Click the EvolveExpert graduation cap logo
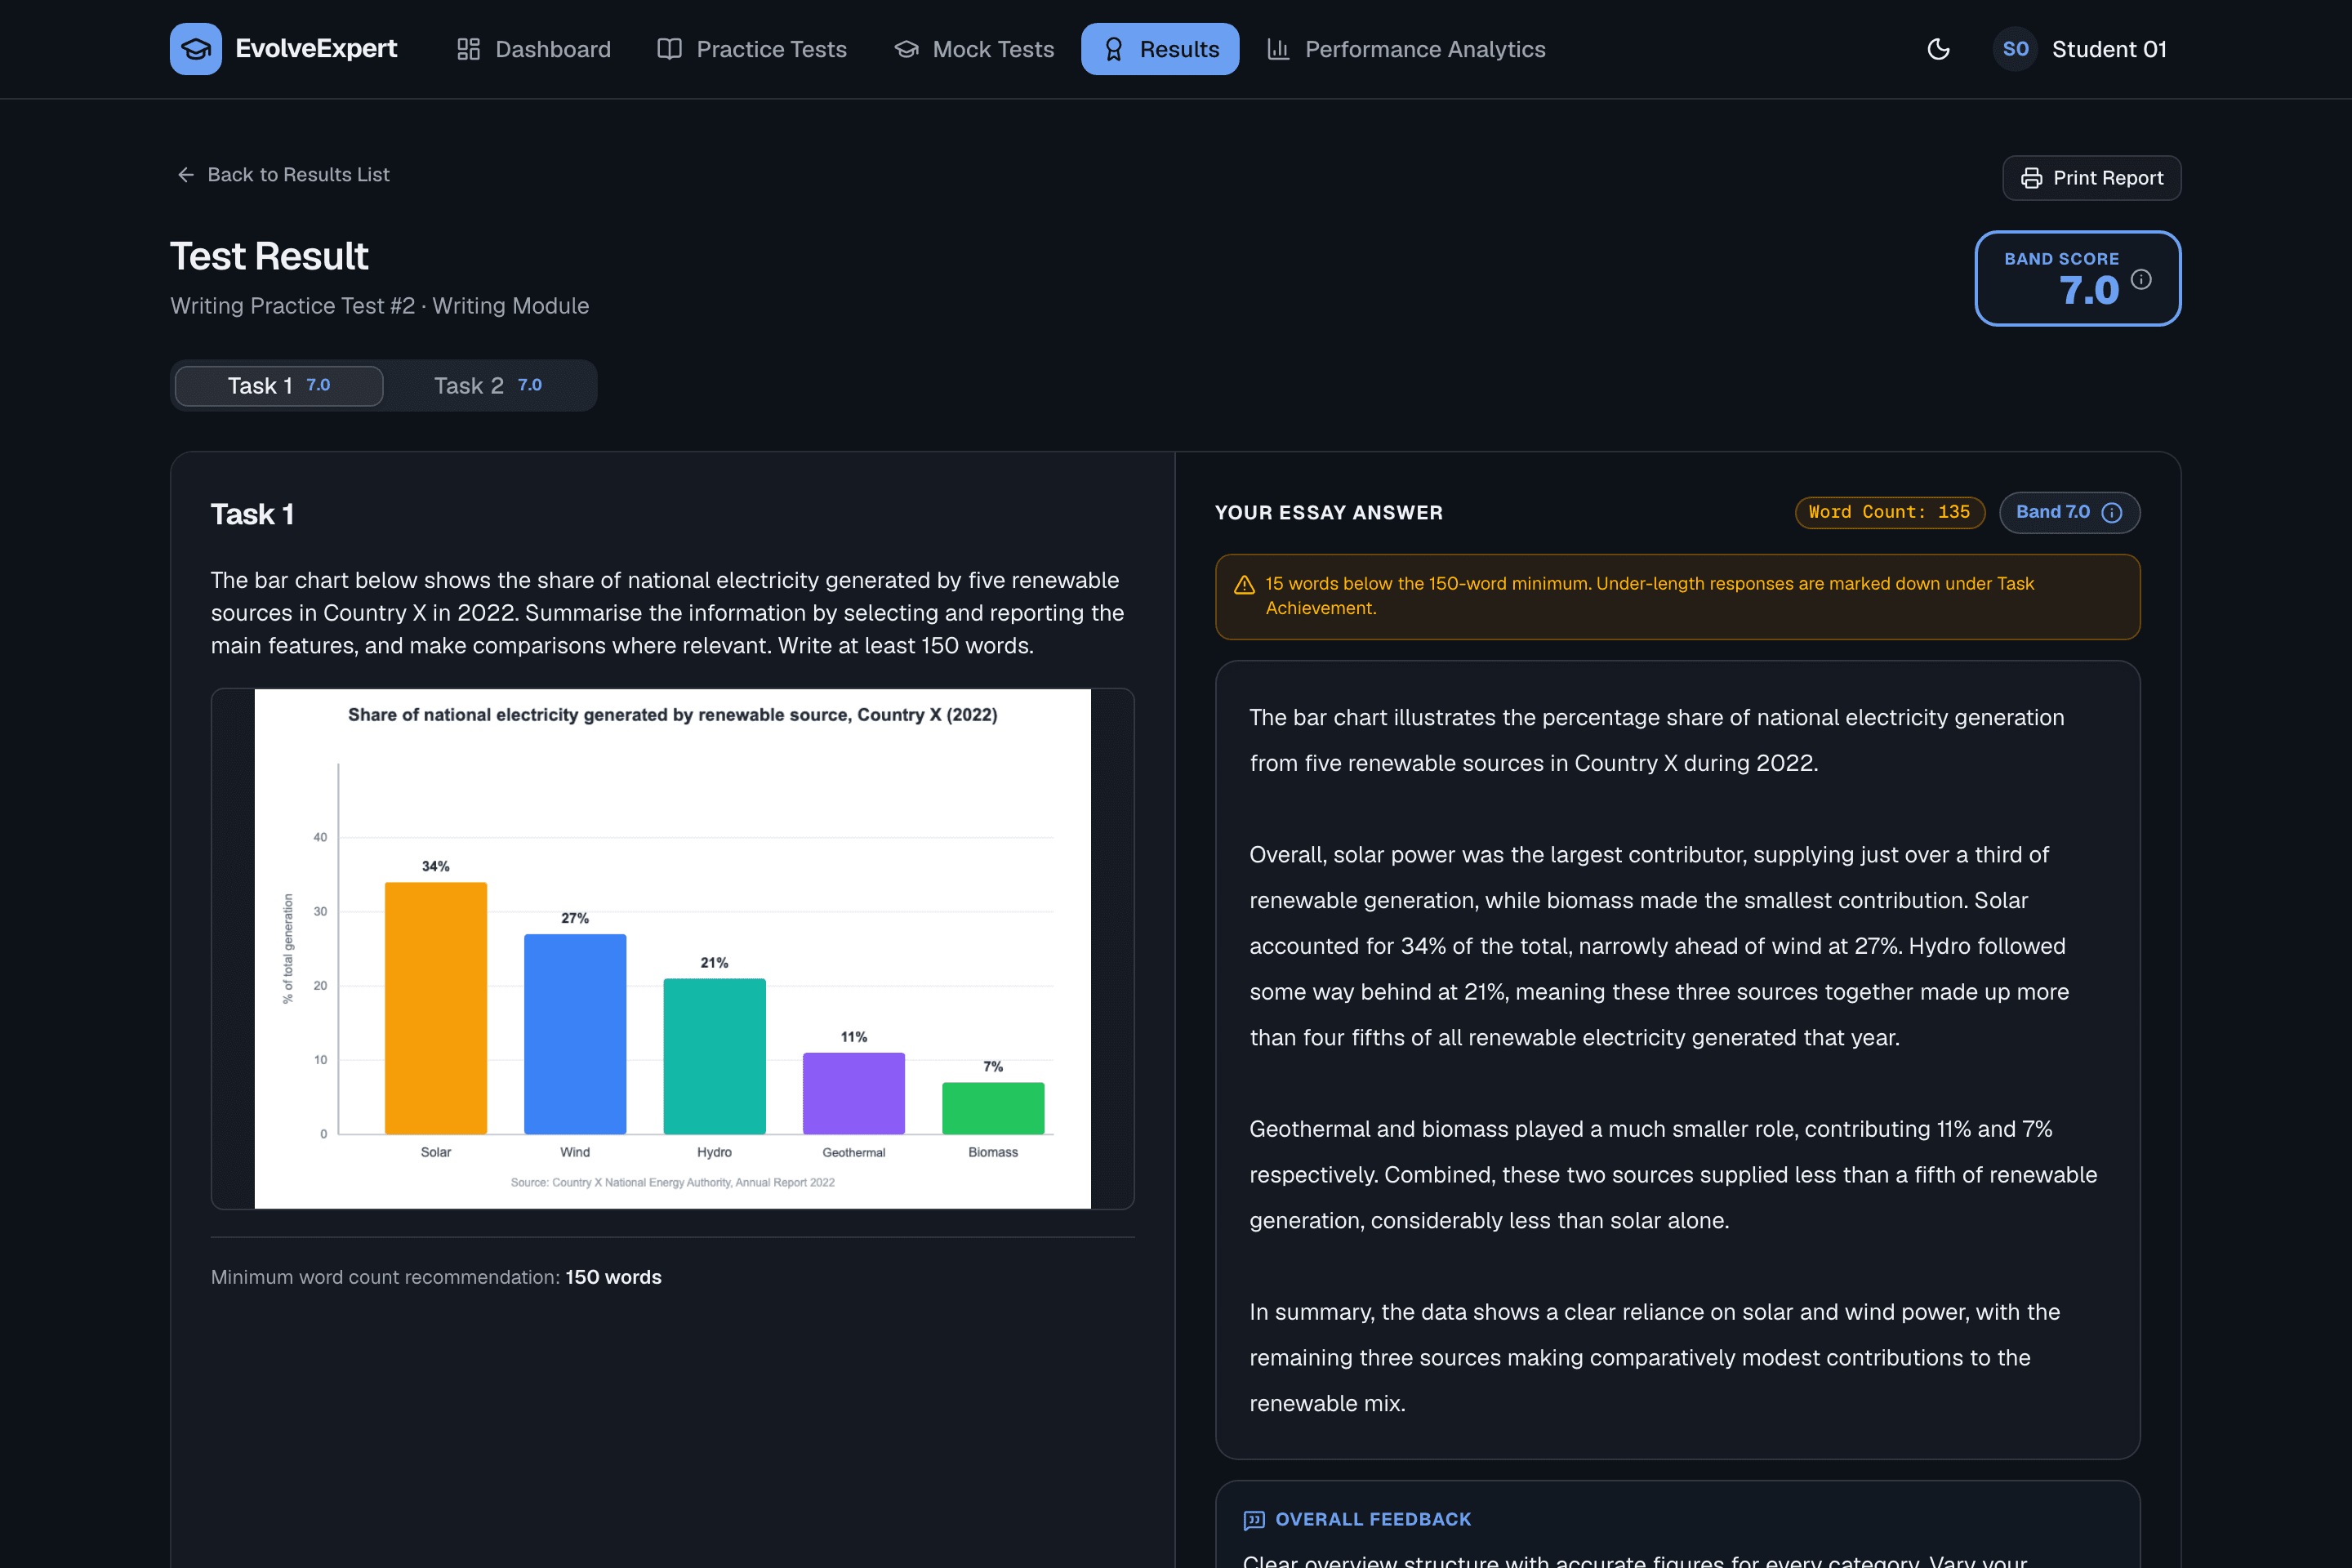The height and width of the screenshot is (1568, 2352). coord(195,49)
